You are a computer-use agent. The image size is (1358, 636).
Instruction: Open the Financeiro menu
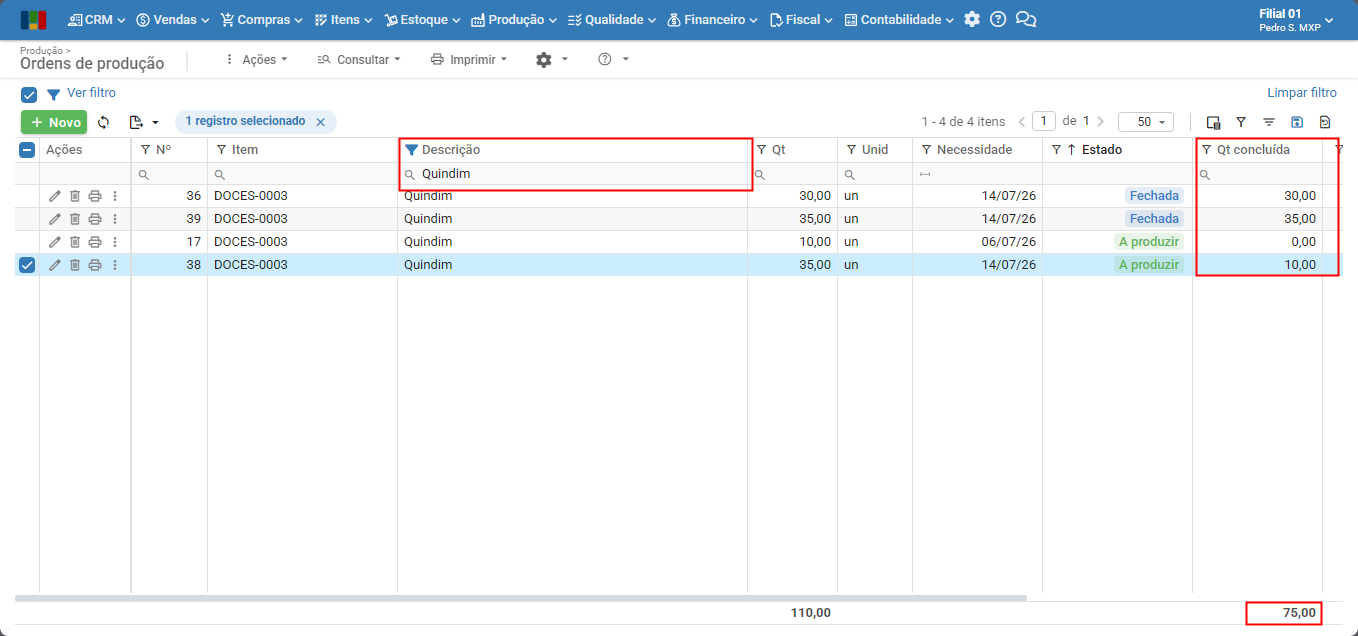tap(712, 20)
